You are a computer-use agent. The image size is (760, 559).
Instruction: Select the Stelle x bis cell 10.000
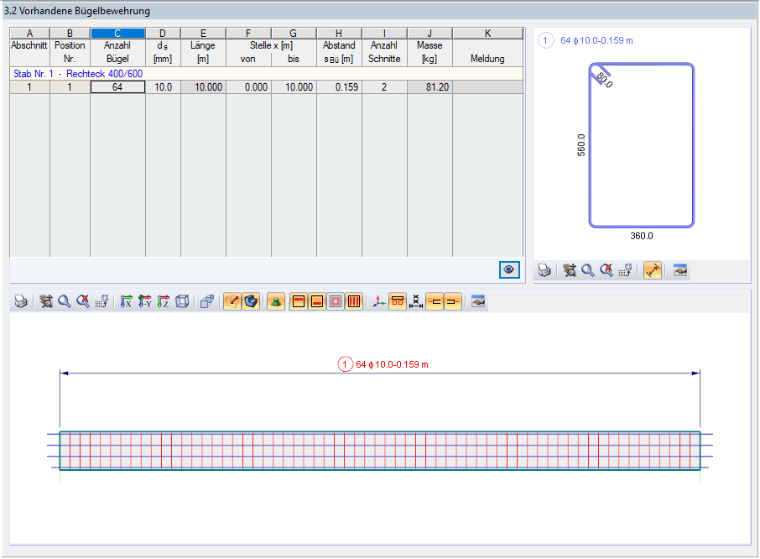tap(294, 87)
